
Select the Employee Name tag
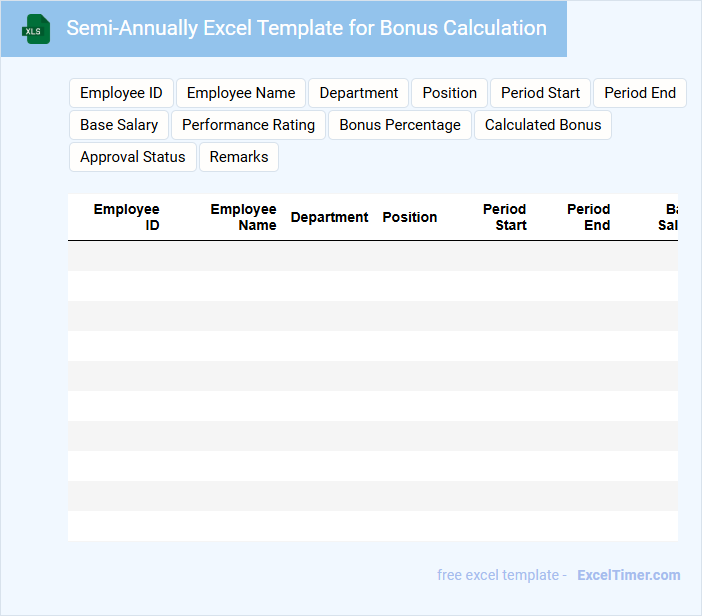pyautogui.click(x=241, y=93)
